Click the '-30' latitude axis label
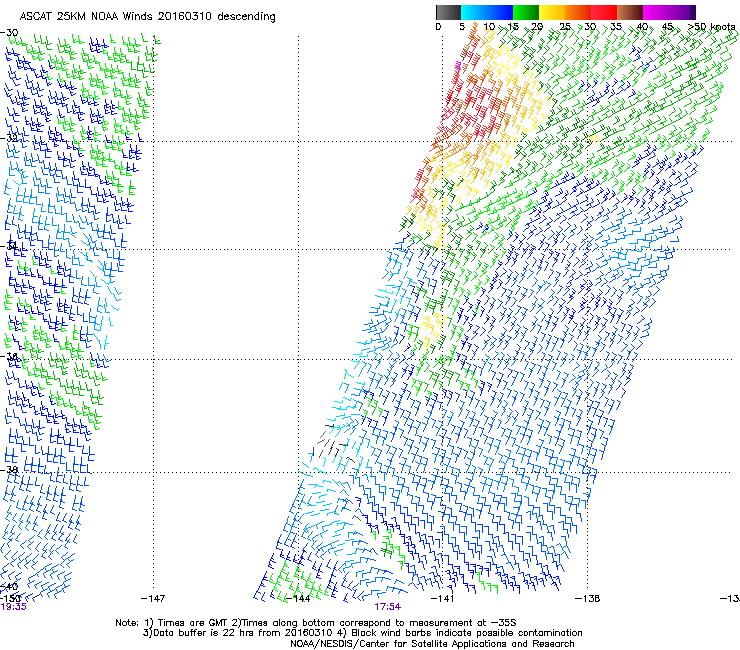 [x=9, y=33]
